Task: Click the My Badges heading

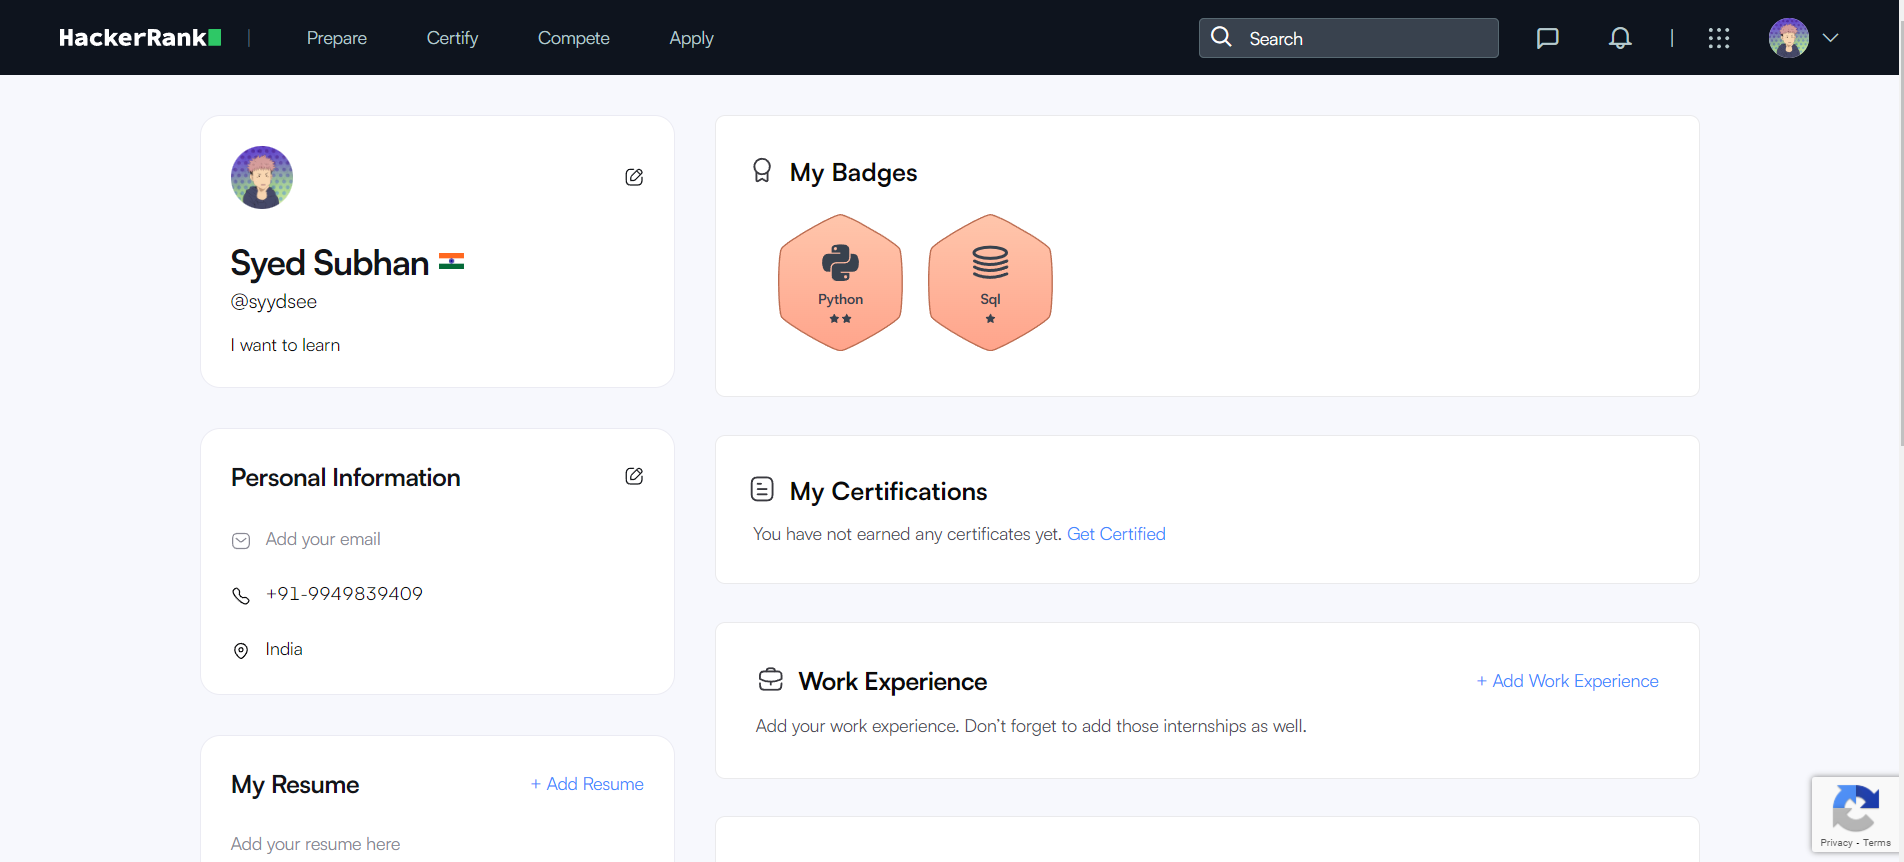Action: click(x=853, y=173)
